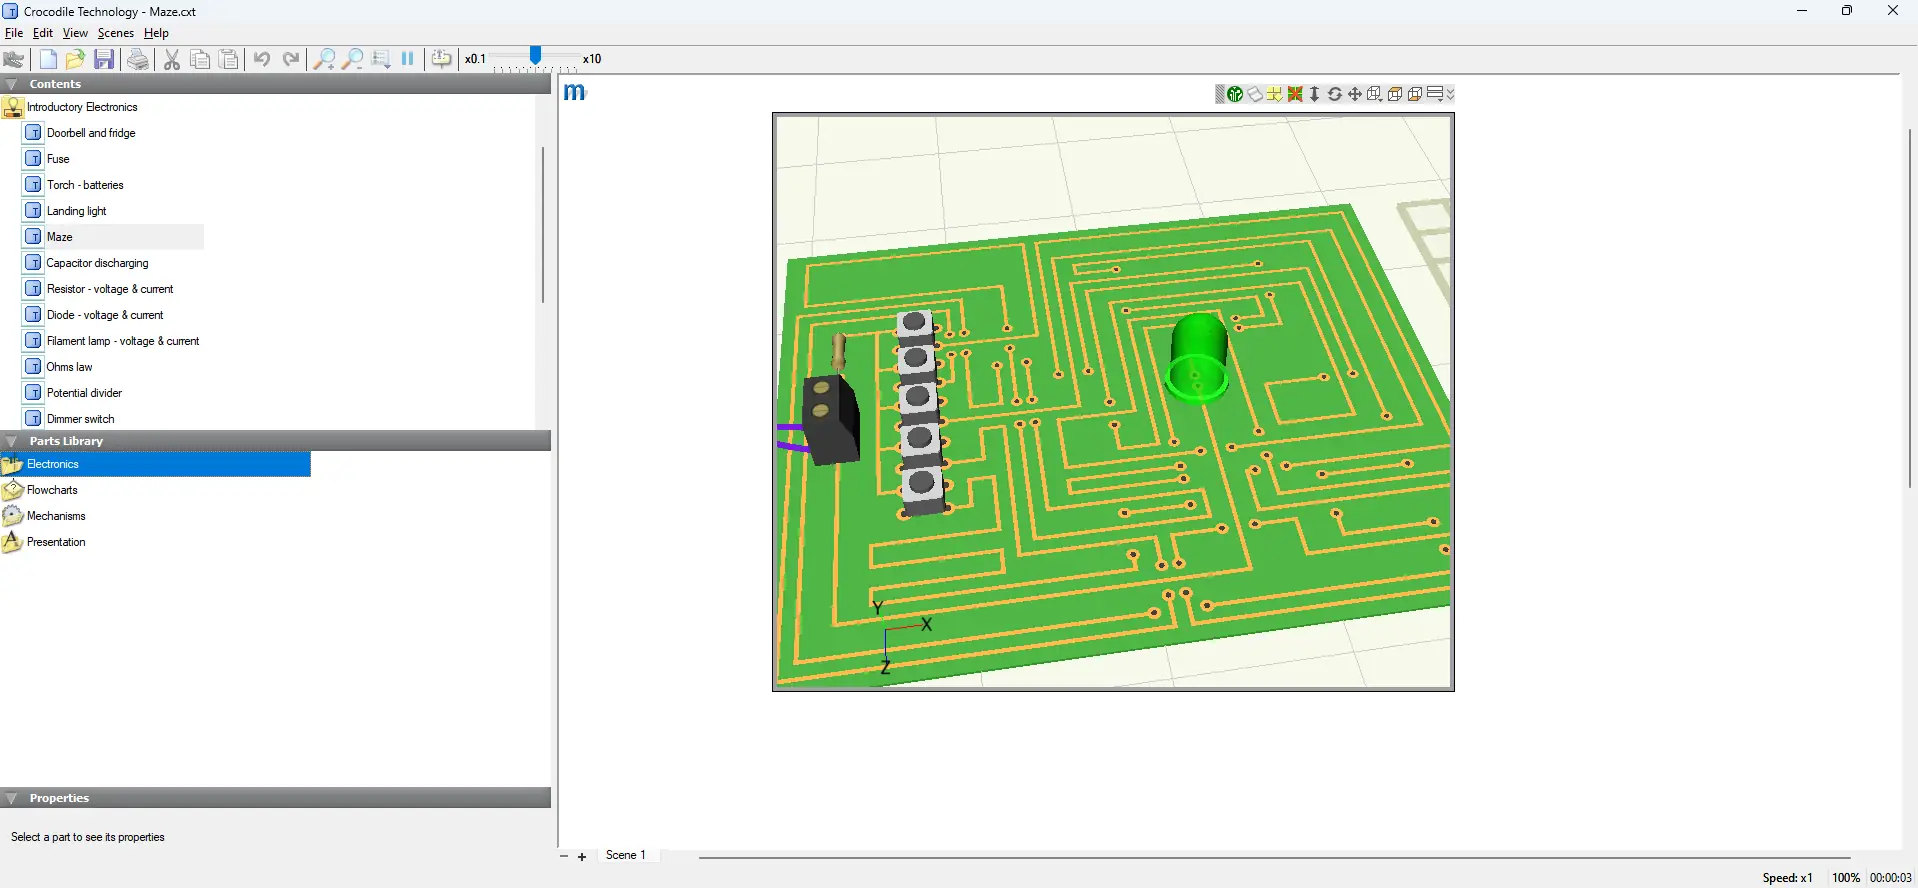Image resolution: width=1918 pixels, height=888 pixels.
Task: Select the Electronics parts folder
Action: click(155, 464)
